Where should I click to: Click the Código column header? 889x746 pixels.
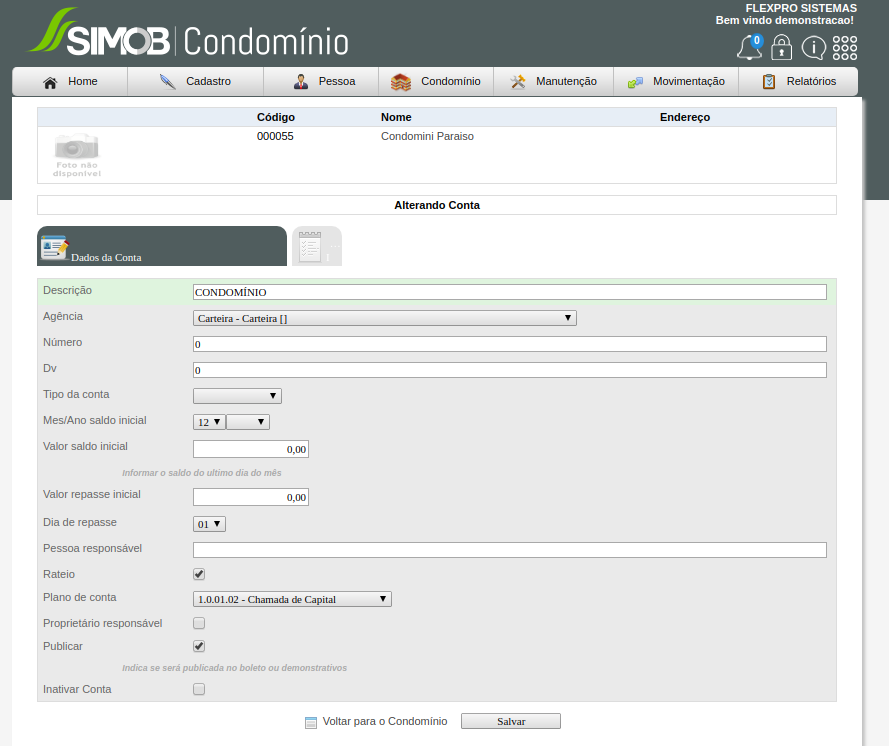276,117
